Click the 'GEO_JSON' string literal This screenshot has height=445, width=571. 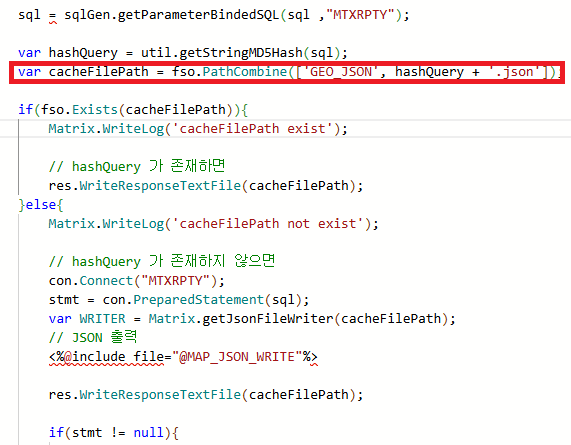point(340,72)
